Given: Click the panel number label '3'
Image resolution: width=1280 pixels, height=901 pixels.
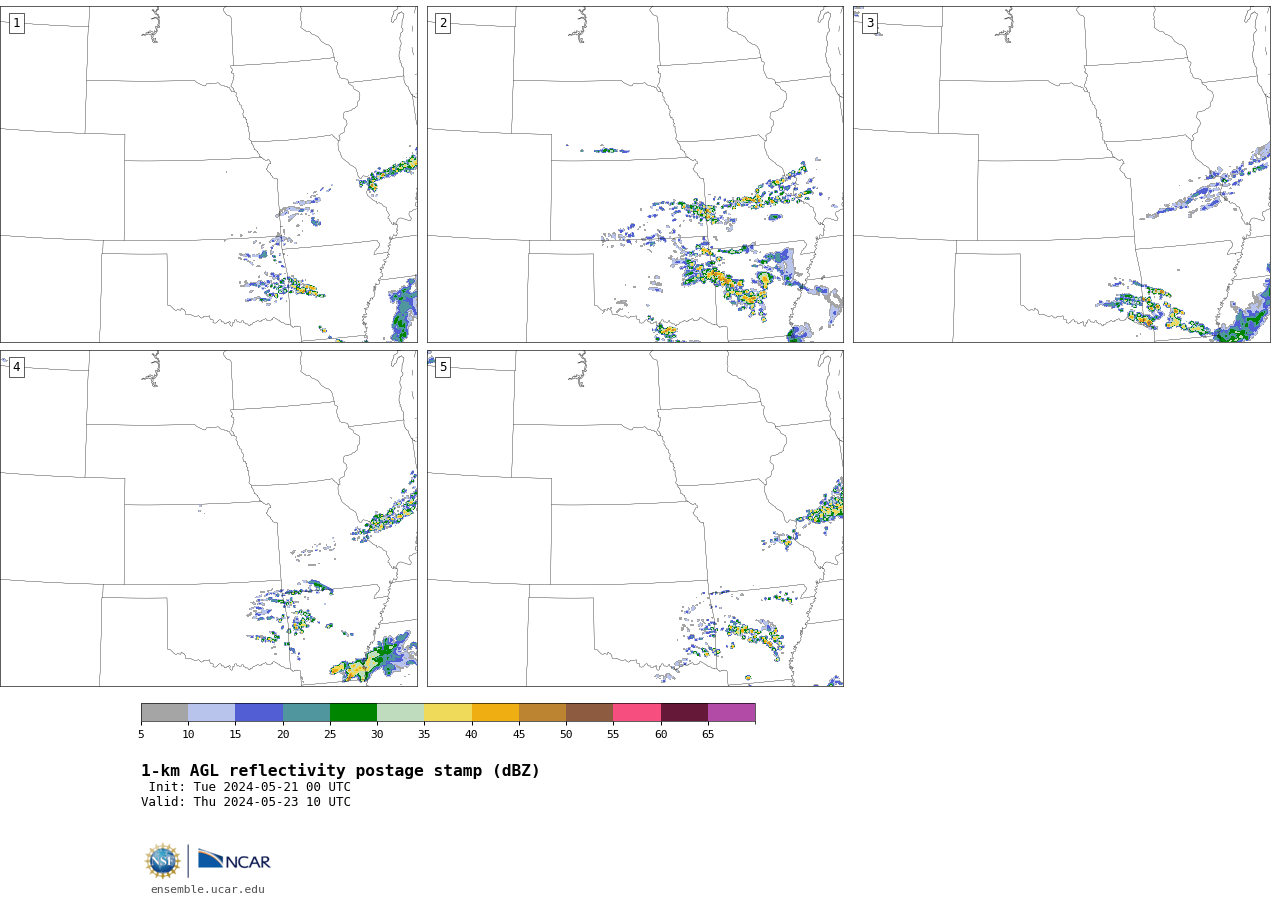Looking at the screenshot, I should pos(869,23).
